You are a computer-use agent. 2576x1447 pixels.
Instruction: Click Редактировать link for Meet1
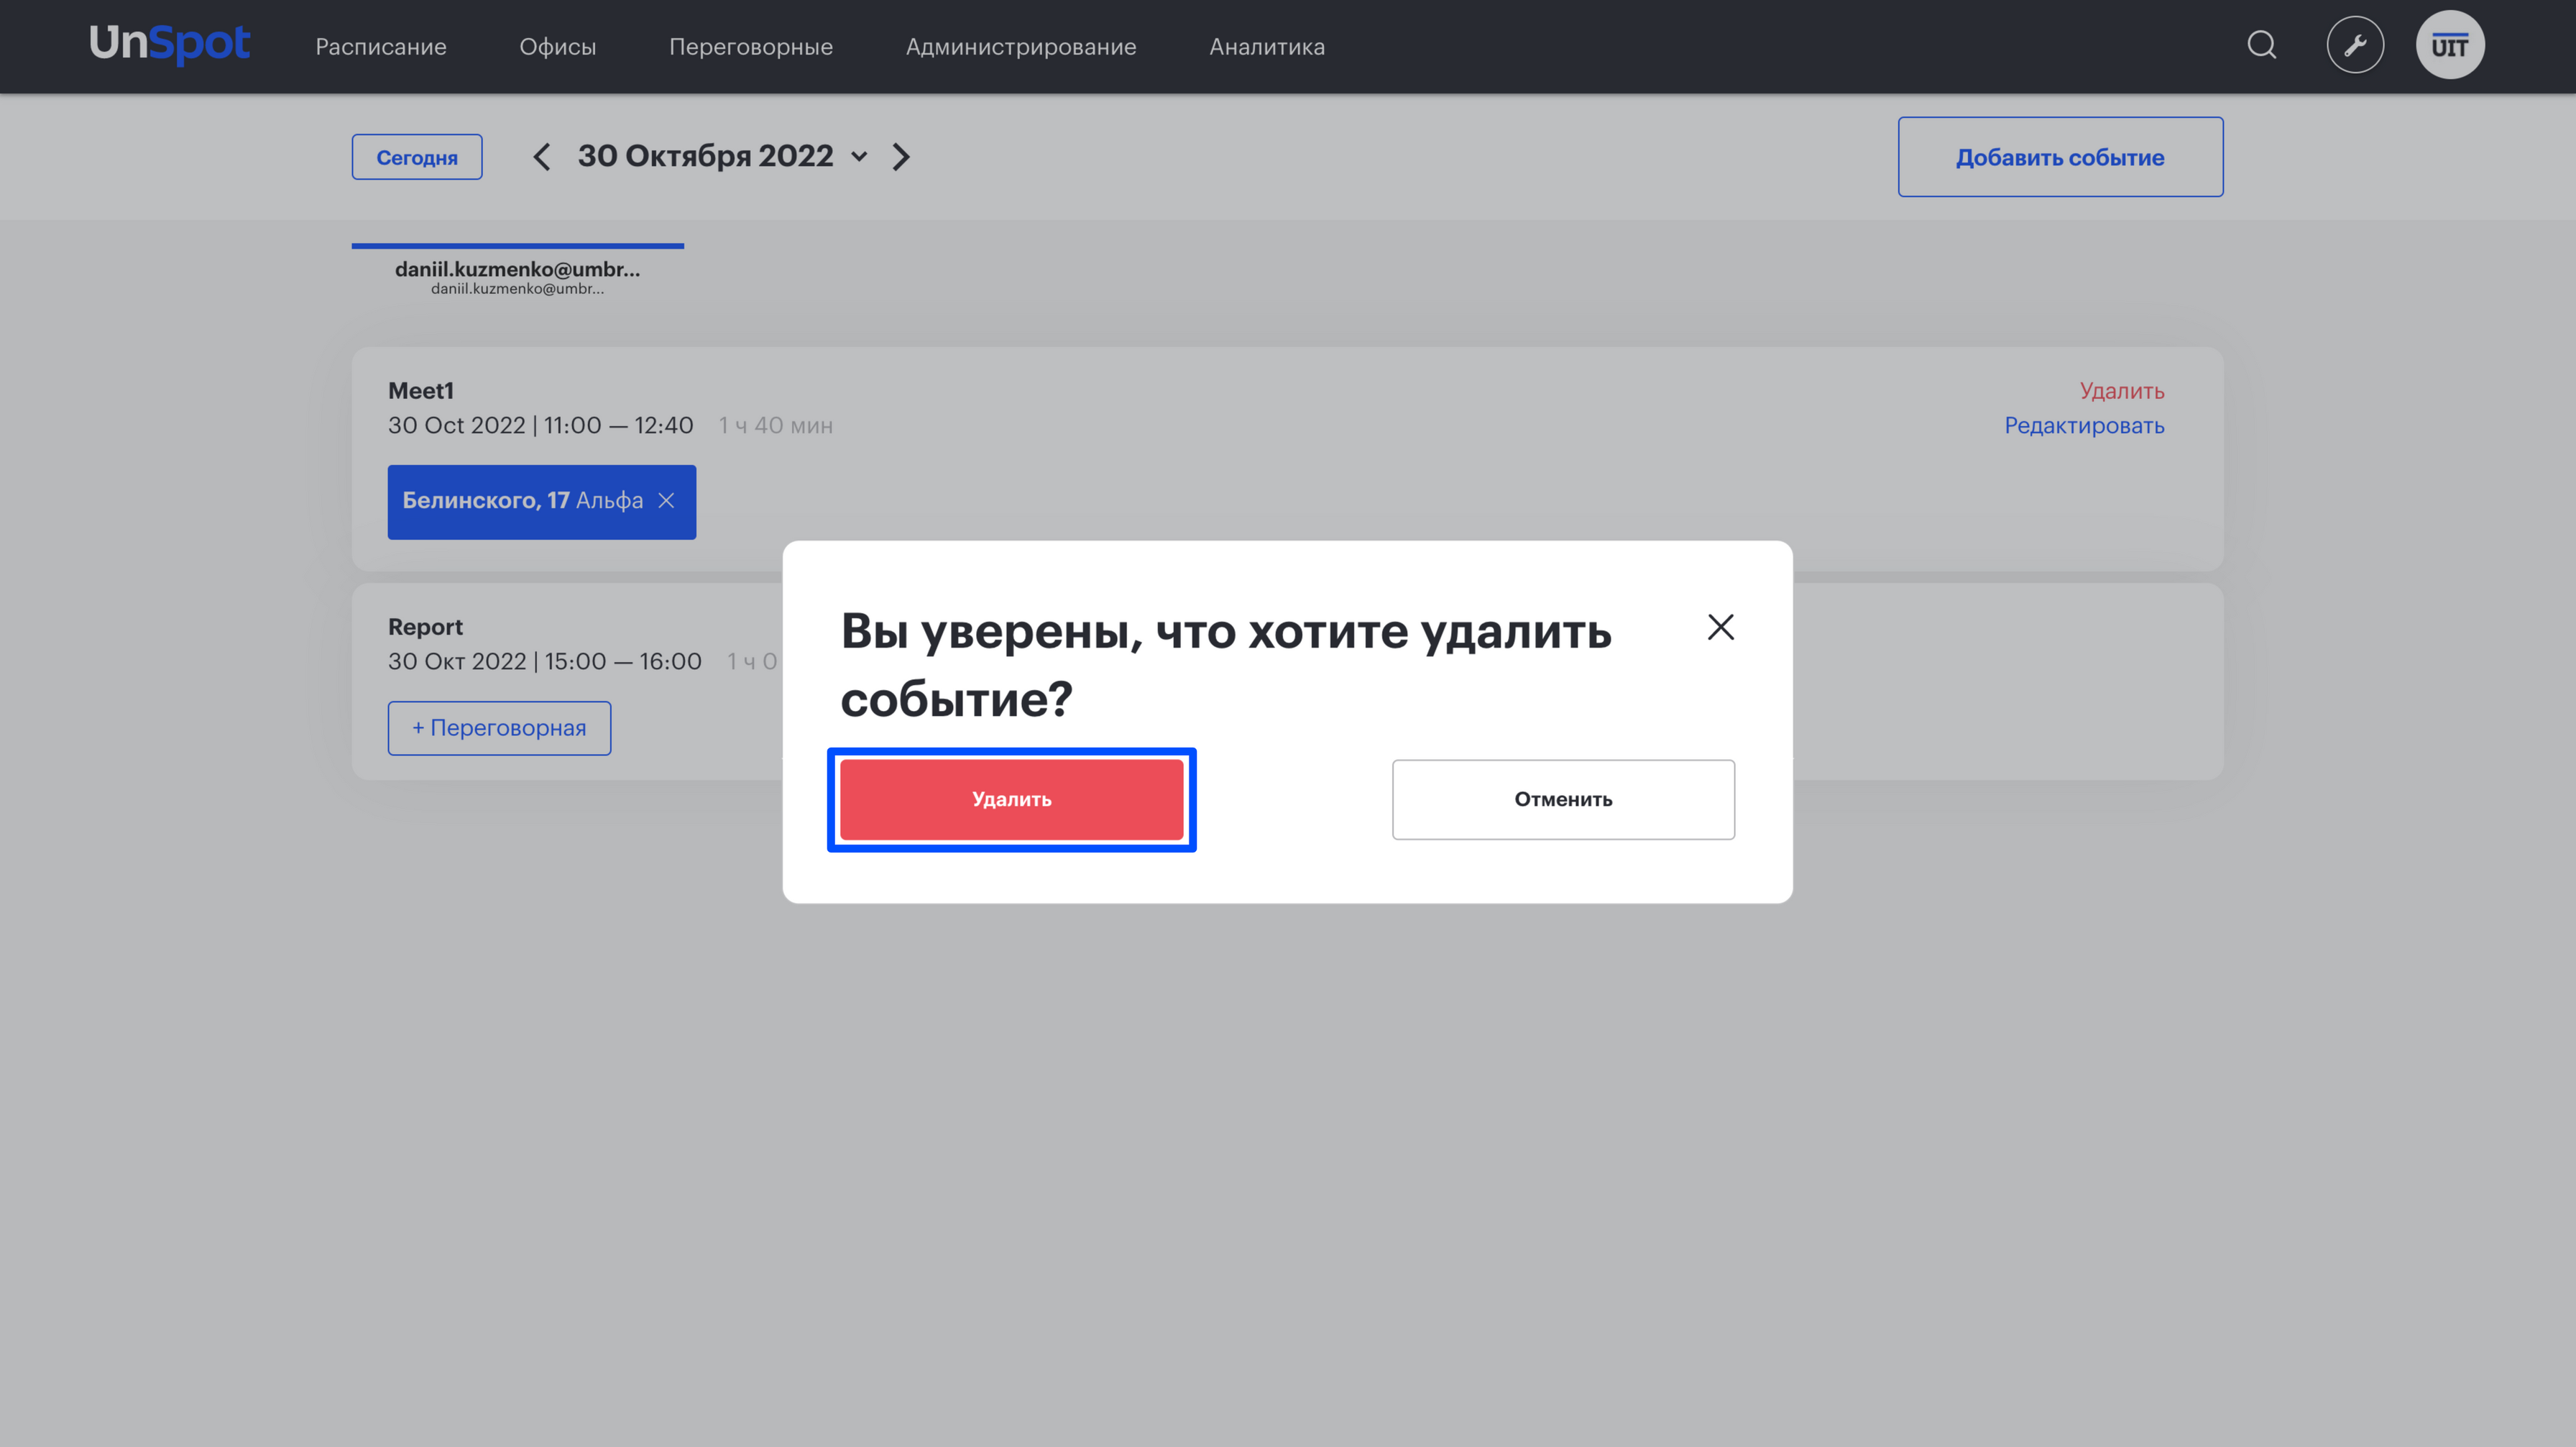click(2084, 426)
